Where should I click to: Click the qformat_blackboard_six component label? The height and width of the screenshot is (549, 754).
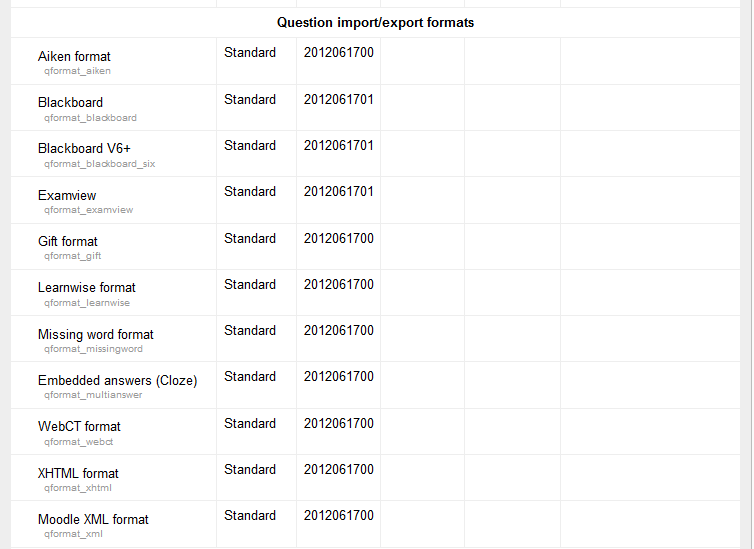tap(99, 164)
